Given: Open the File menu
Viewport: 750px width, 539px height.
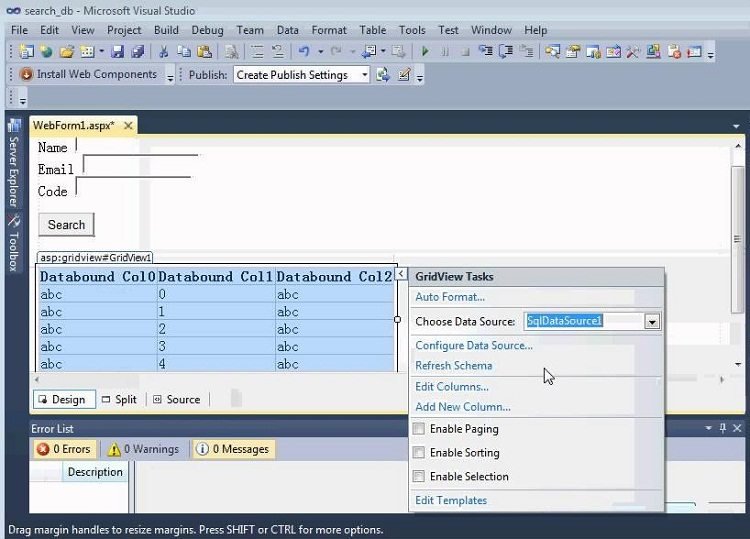Looking at the screenshot, I should point(19,30).
